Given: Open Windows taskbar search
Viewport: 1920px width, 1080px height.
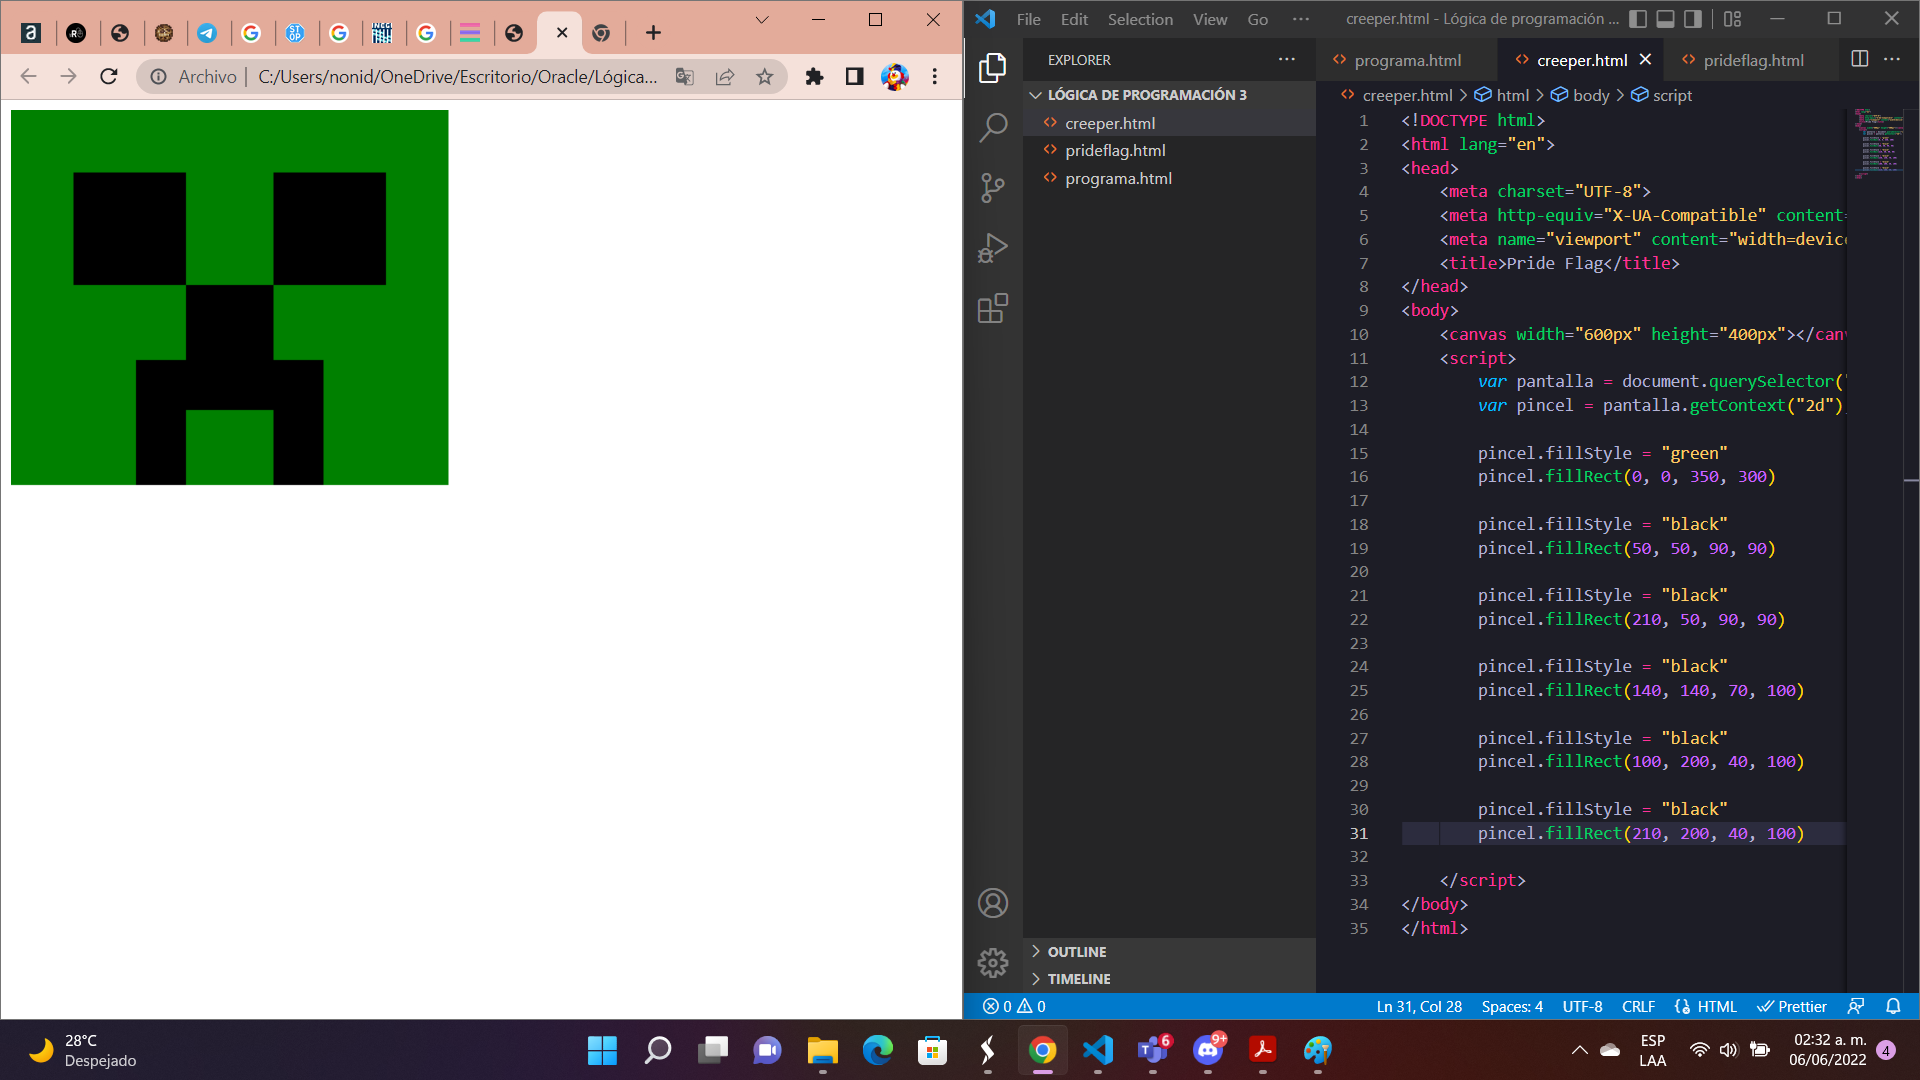Looking at the screenshot, I should [658, 1050].
